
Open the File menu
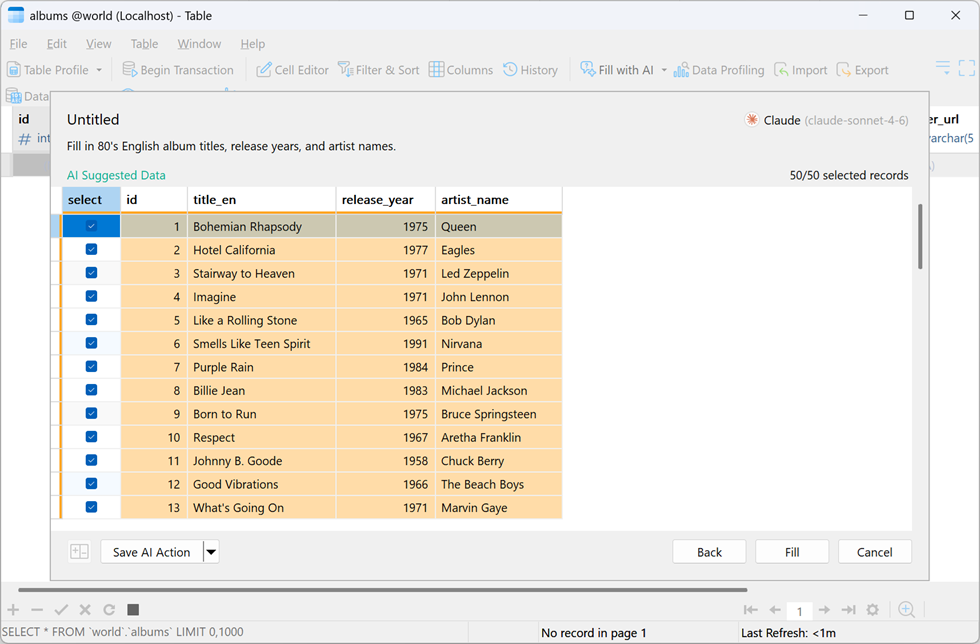(x=18, y=44)
